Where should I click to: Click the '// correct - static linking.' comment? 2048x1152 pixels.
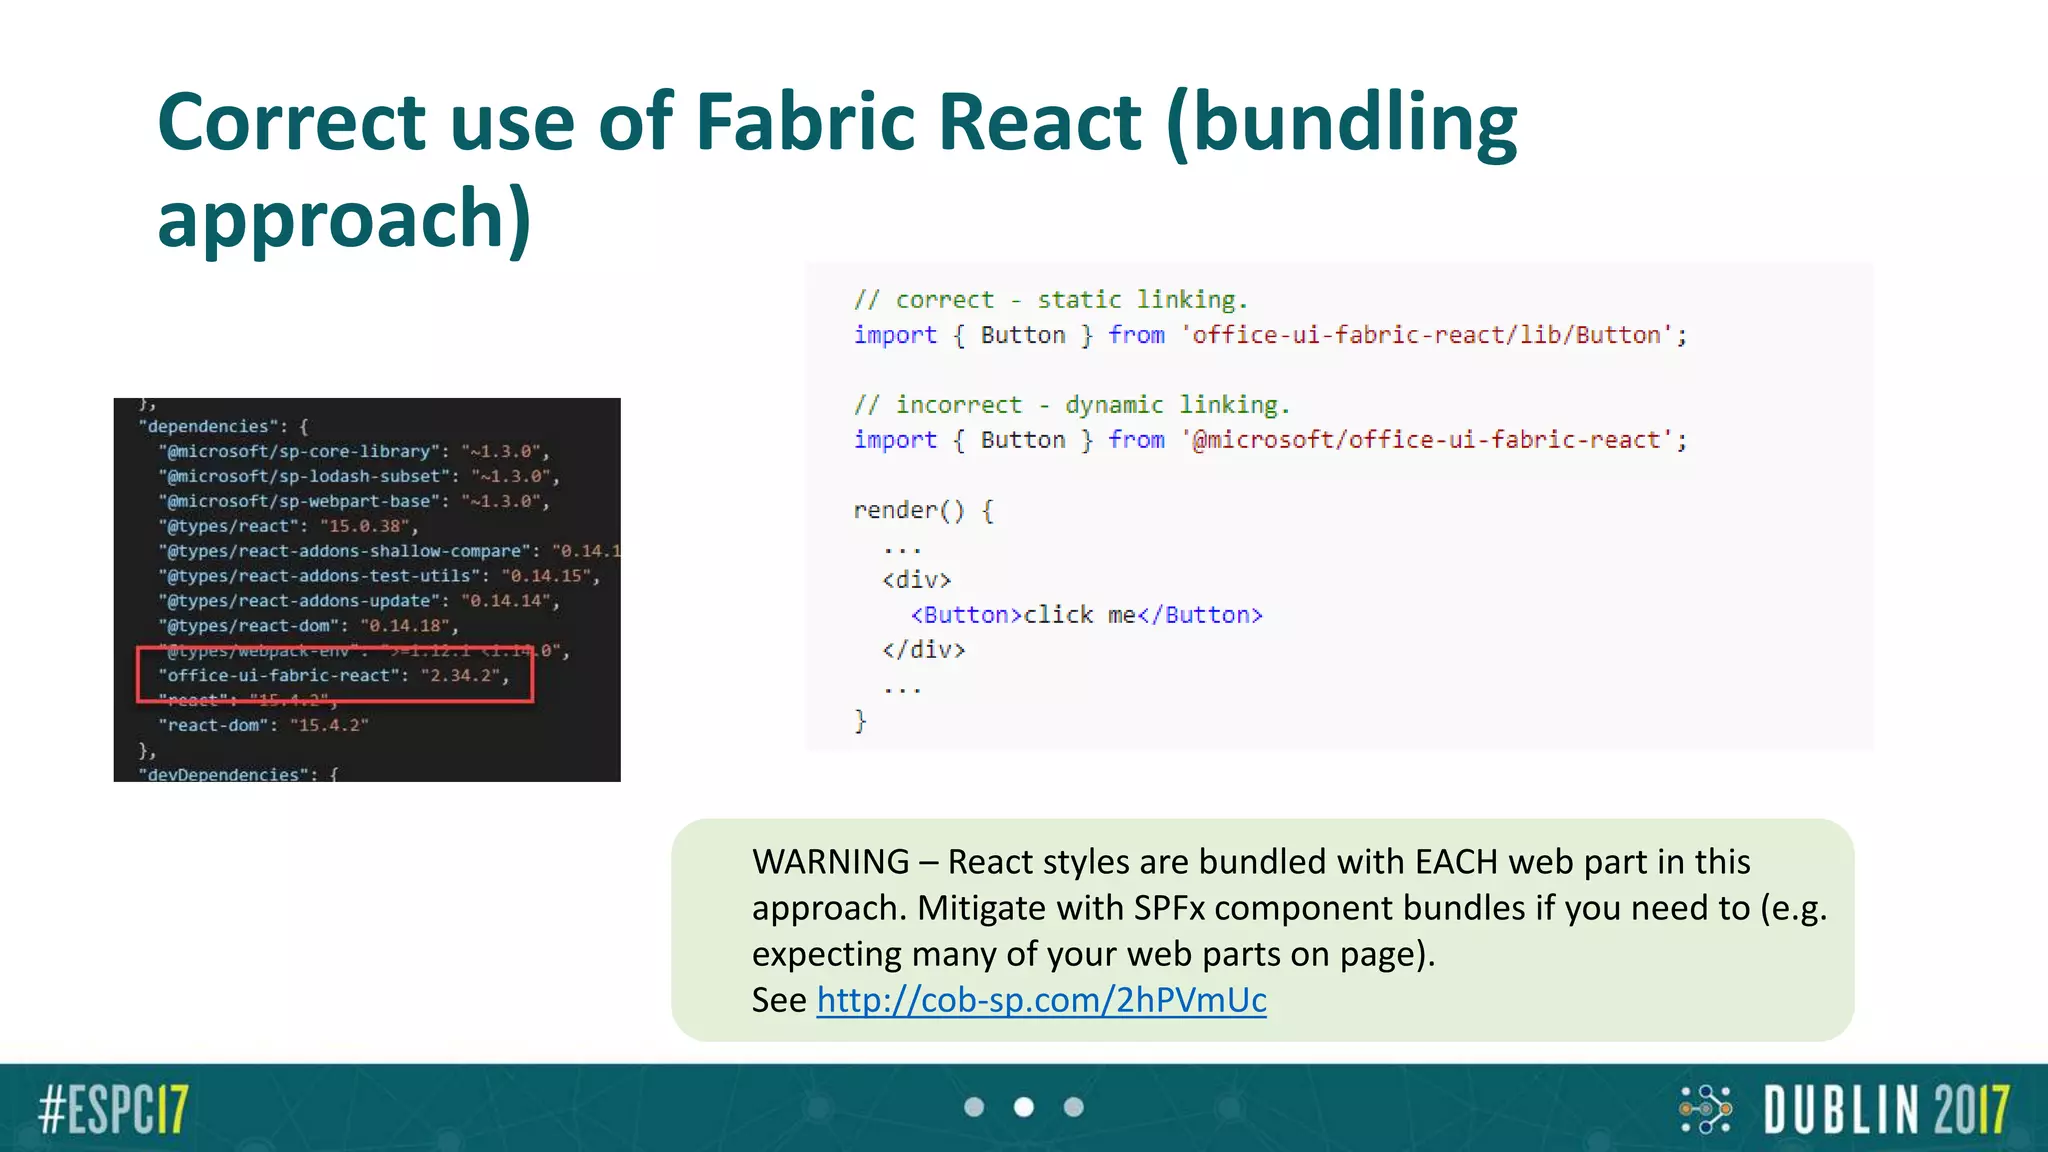point(1051,300)
